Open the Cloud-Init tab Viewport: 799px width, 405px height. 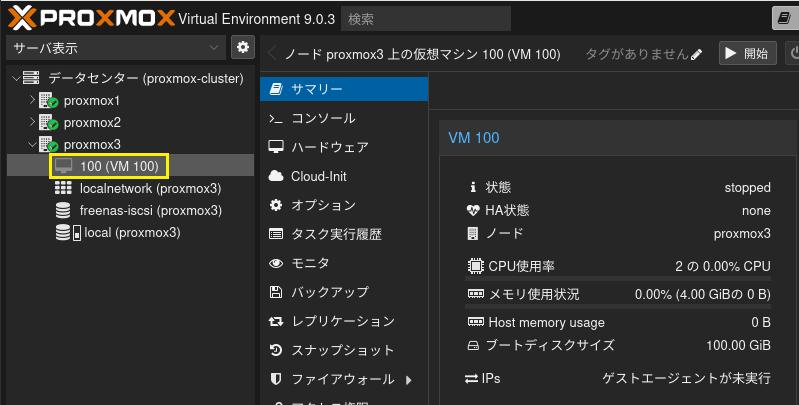344,176
